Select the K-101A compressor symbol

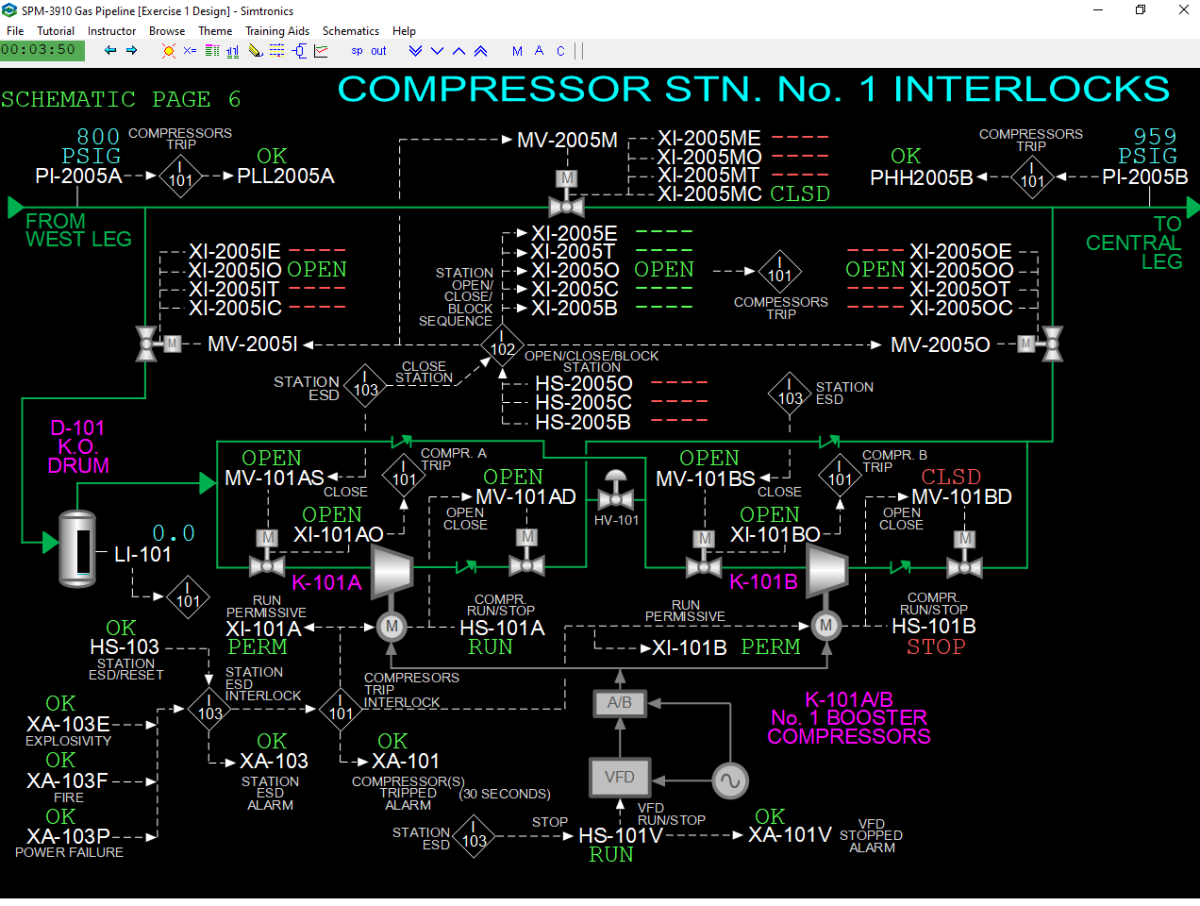(393, 572)
